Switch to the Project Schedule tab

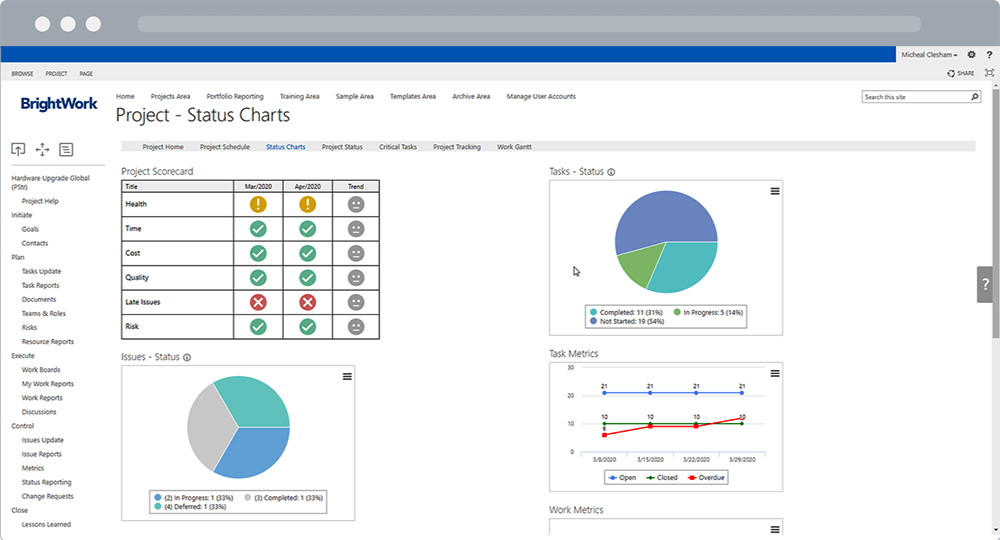(225, 147)
